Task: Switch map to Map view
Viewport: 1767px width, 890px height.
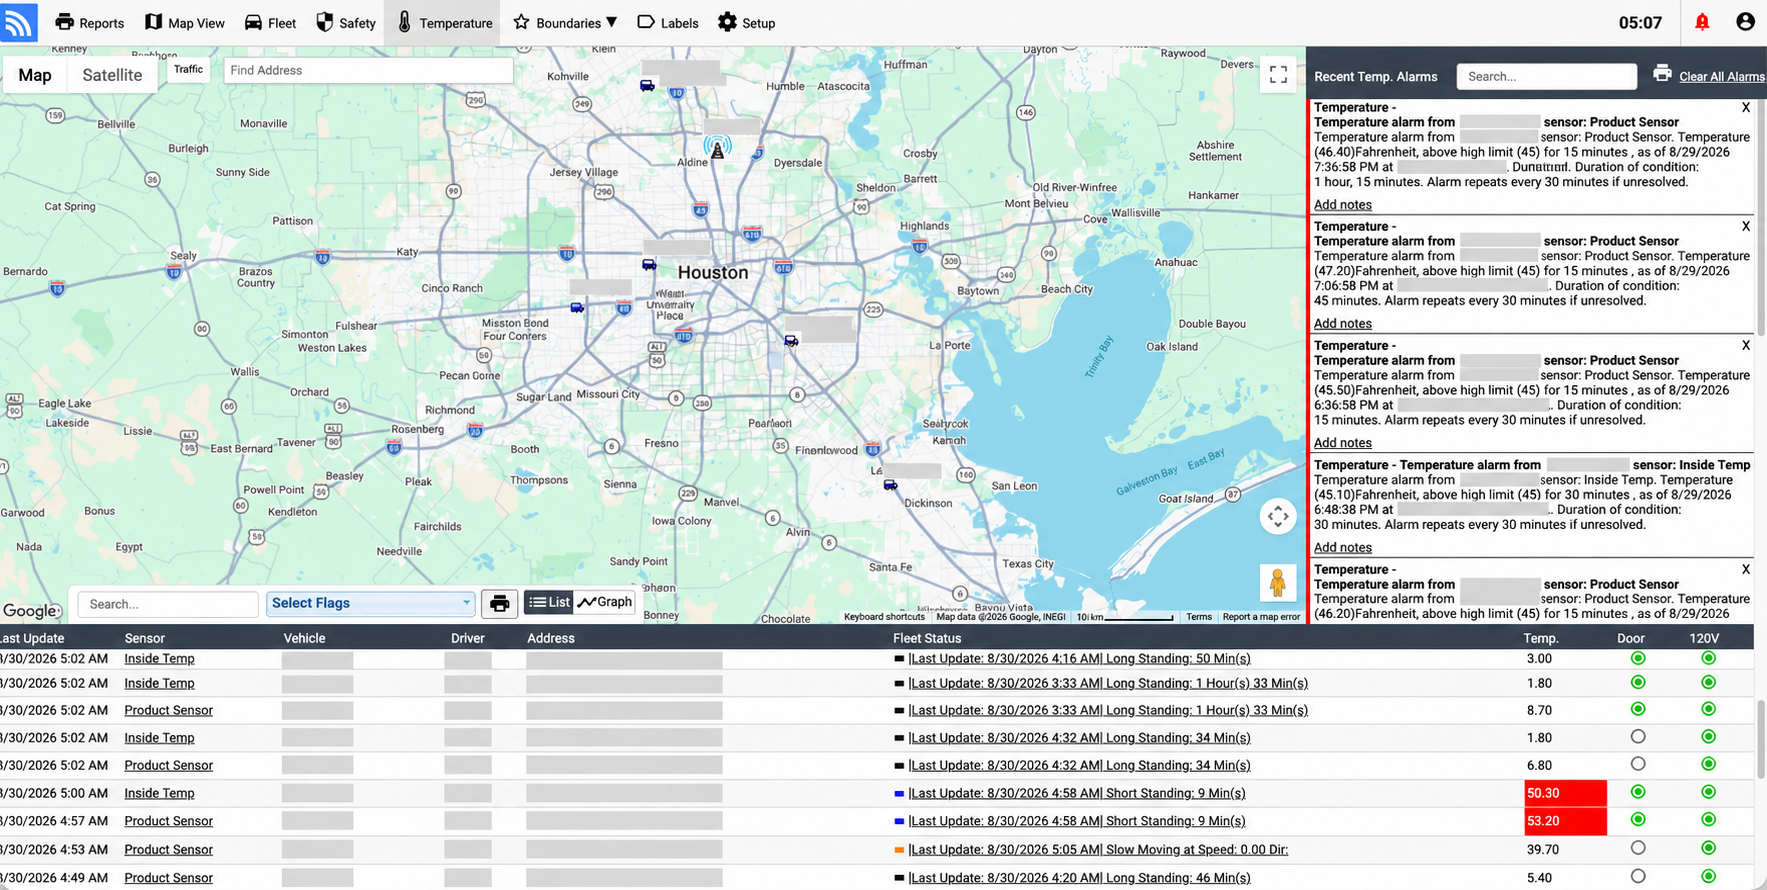Action: pyautogui.click(x=35, y=75)
